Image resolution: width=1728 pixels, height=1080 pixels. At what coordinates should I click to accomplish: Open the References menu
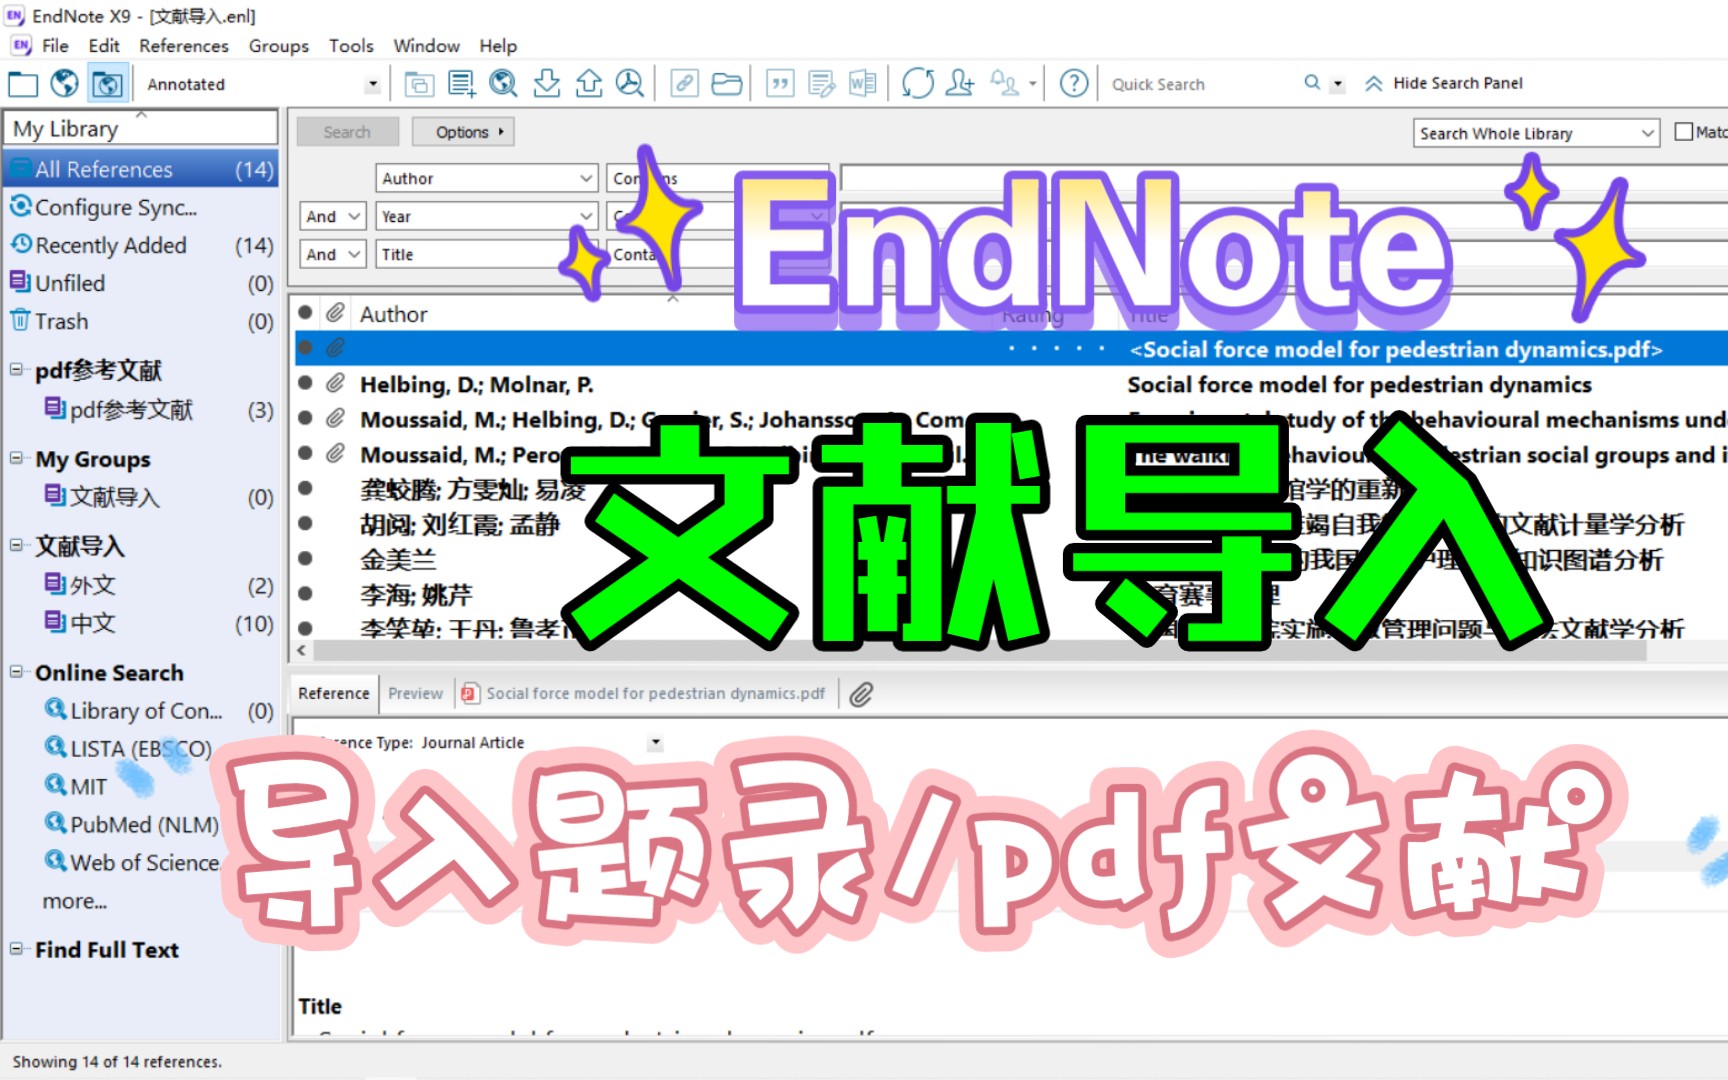(184, 46)
